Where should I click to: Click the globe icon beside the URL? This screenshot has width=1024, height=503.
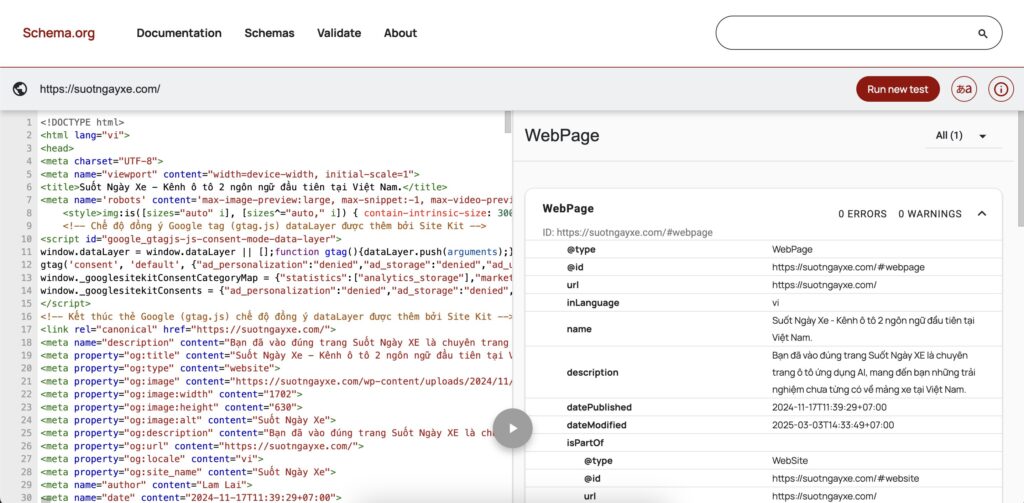[20, 89]
